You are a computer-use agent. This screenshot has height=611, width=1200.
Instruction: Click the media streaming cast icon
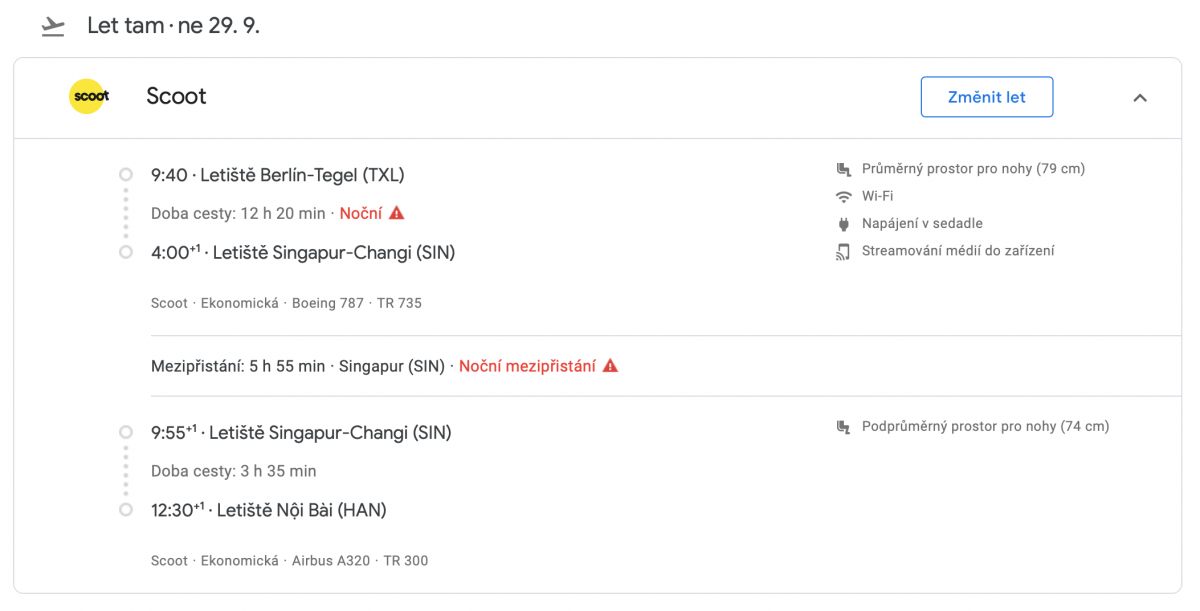click(844, 252)
